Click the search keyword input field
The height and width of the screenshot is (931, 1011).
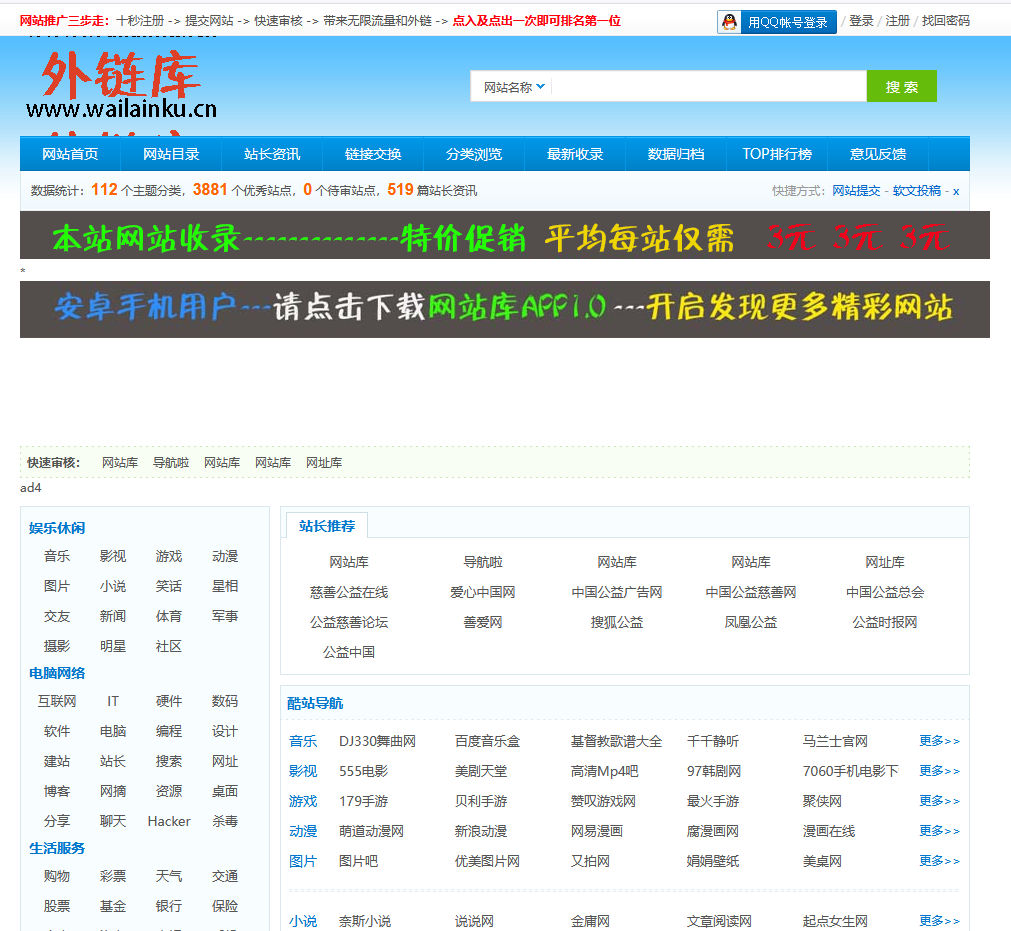click(x=708, y=87)
